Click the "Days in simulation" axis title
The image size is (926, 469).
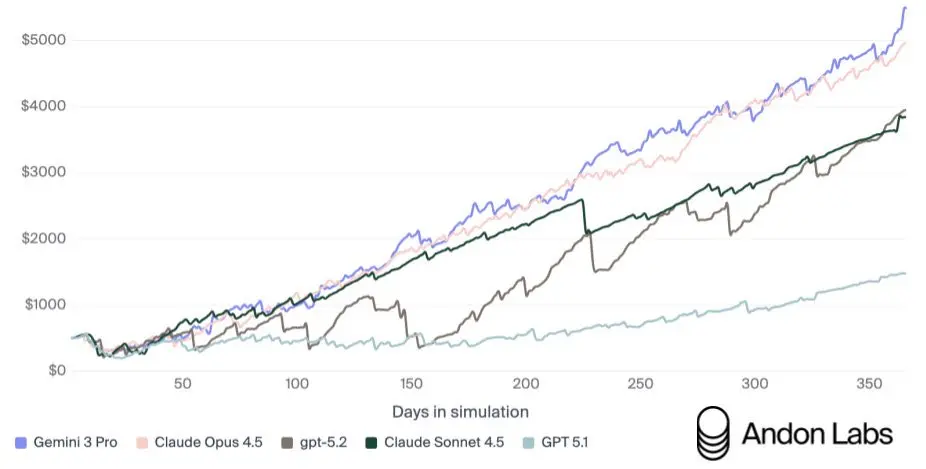click(x=462, y=411)
